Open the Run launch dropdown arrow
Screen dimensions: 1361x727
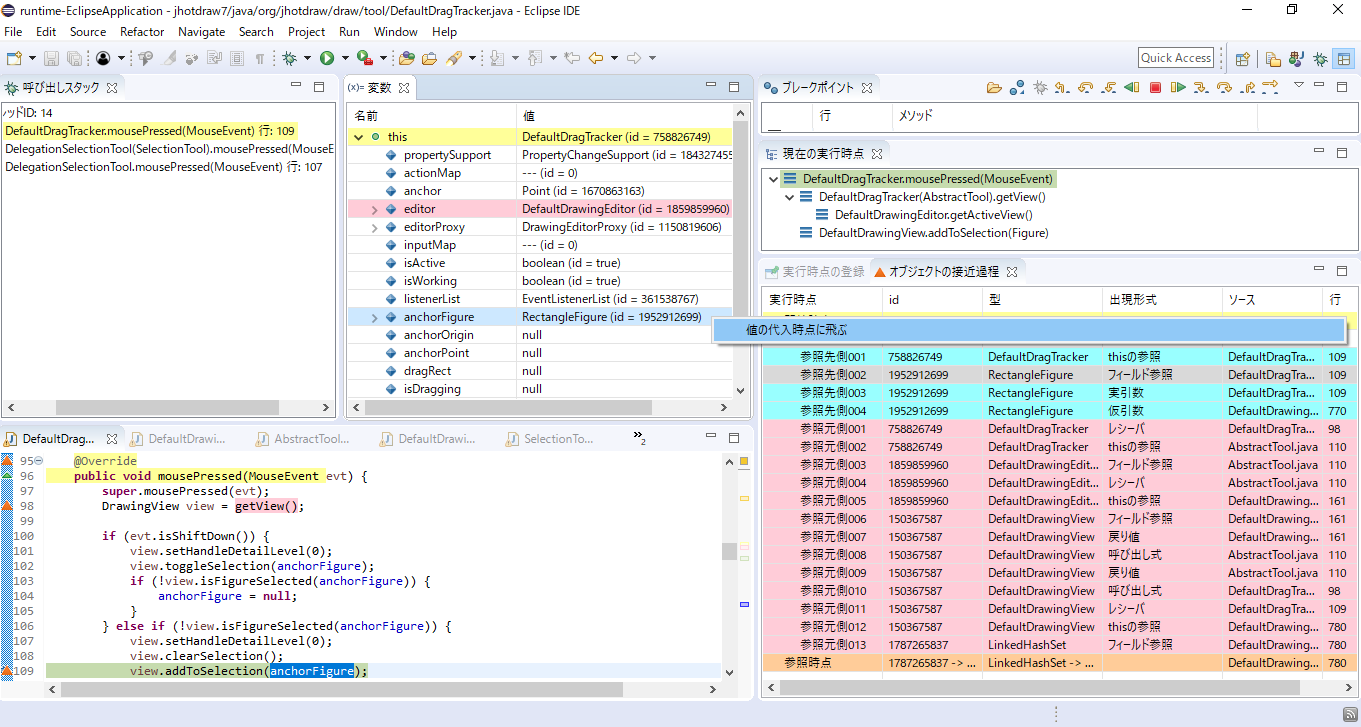coord(343,59)
